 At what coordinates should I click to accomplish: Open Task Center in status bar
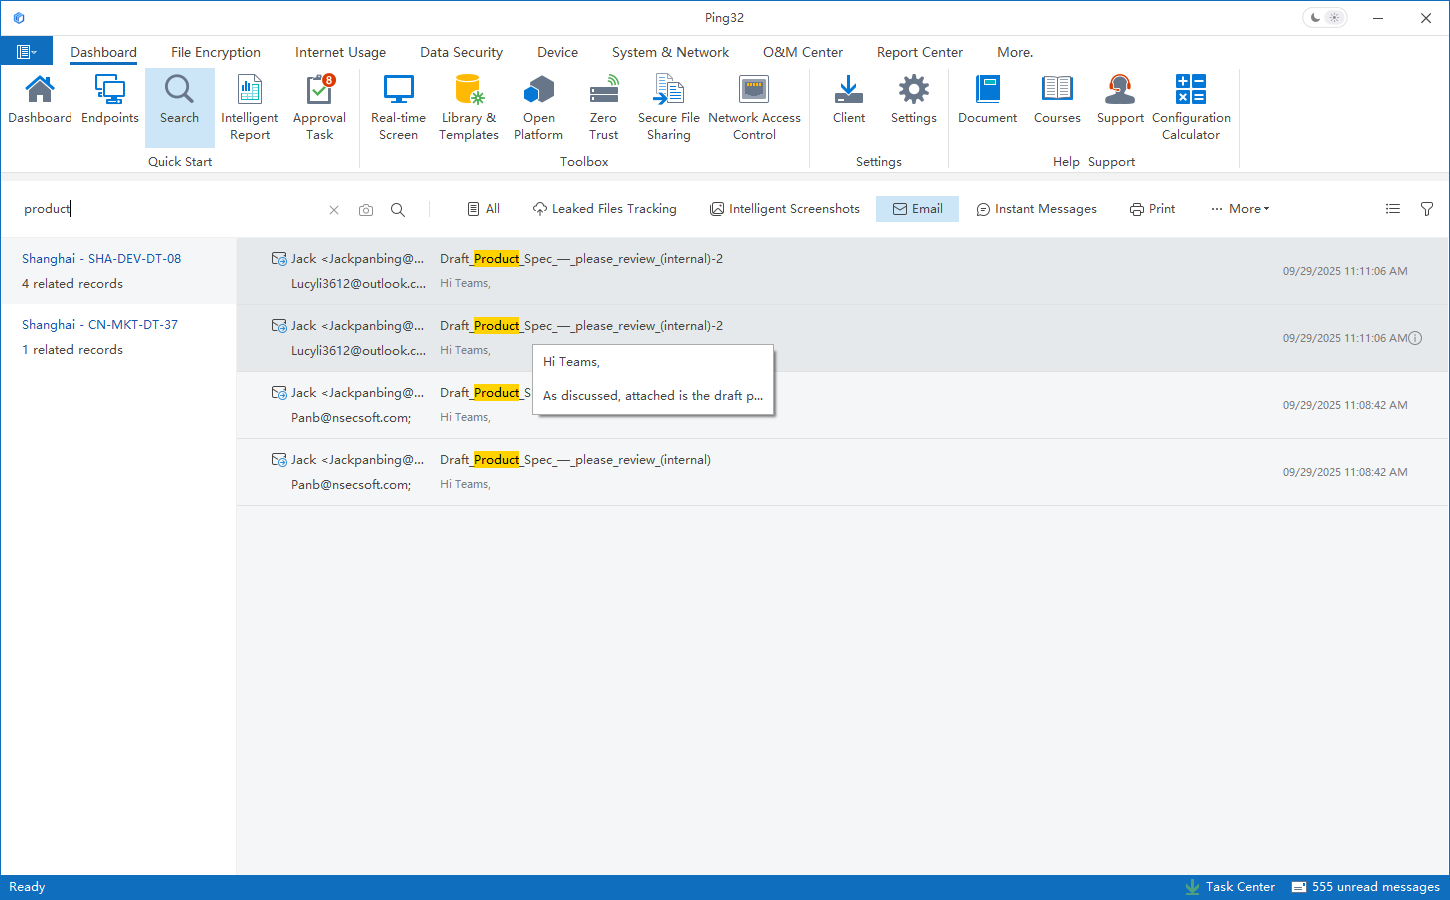(x=1230, y=887)
